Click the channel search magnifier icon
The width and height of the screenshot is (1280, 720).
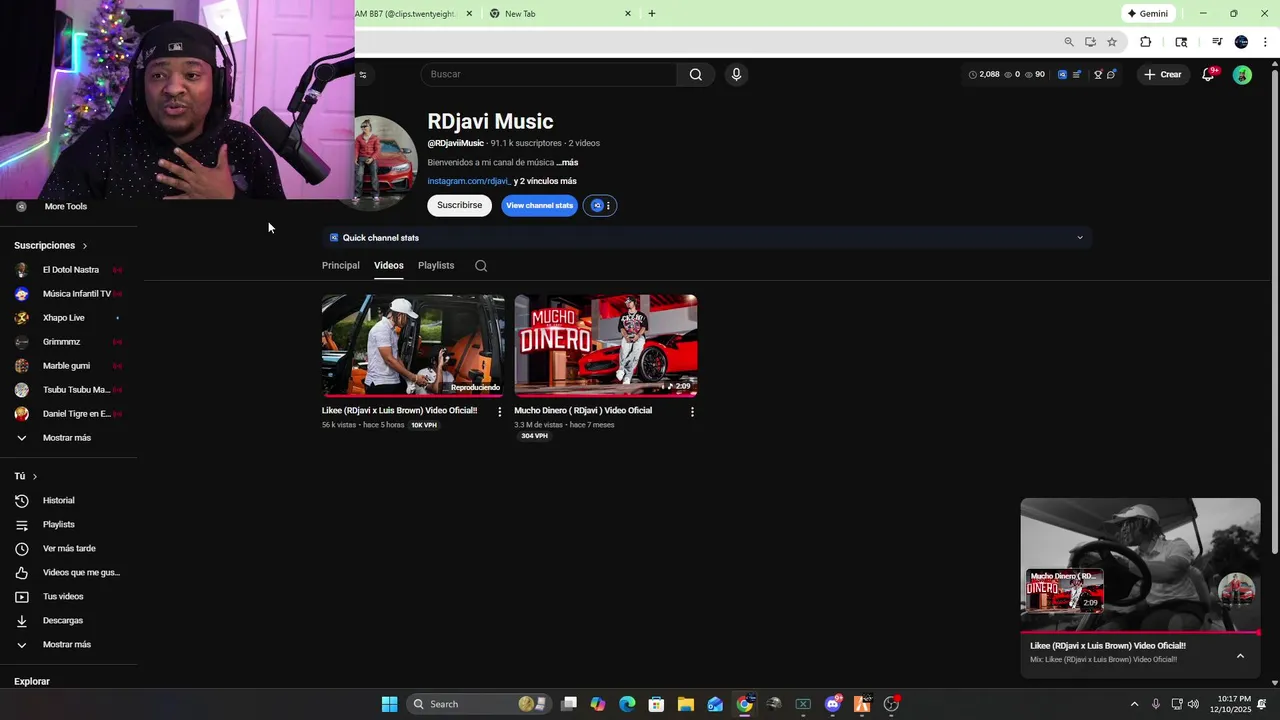pos(481,265)
